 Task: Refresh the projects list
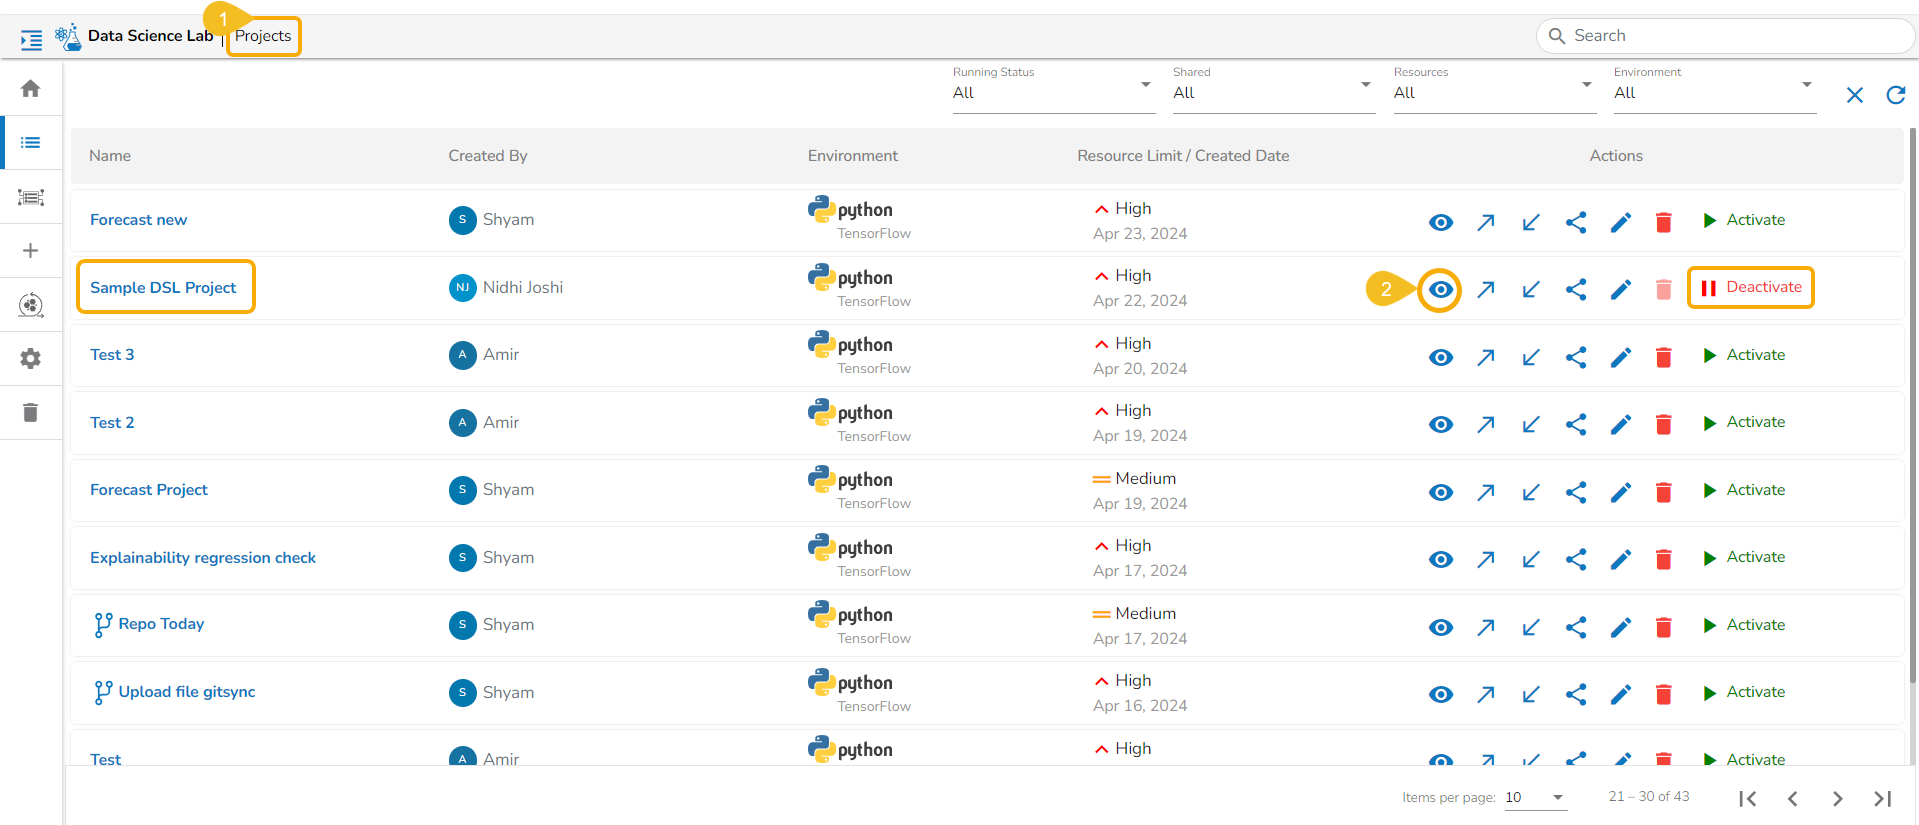coord(1895,95)
